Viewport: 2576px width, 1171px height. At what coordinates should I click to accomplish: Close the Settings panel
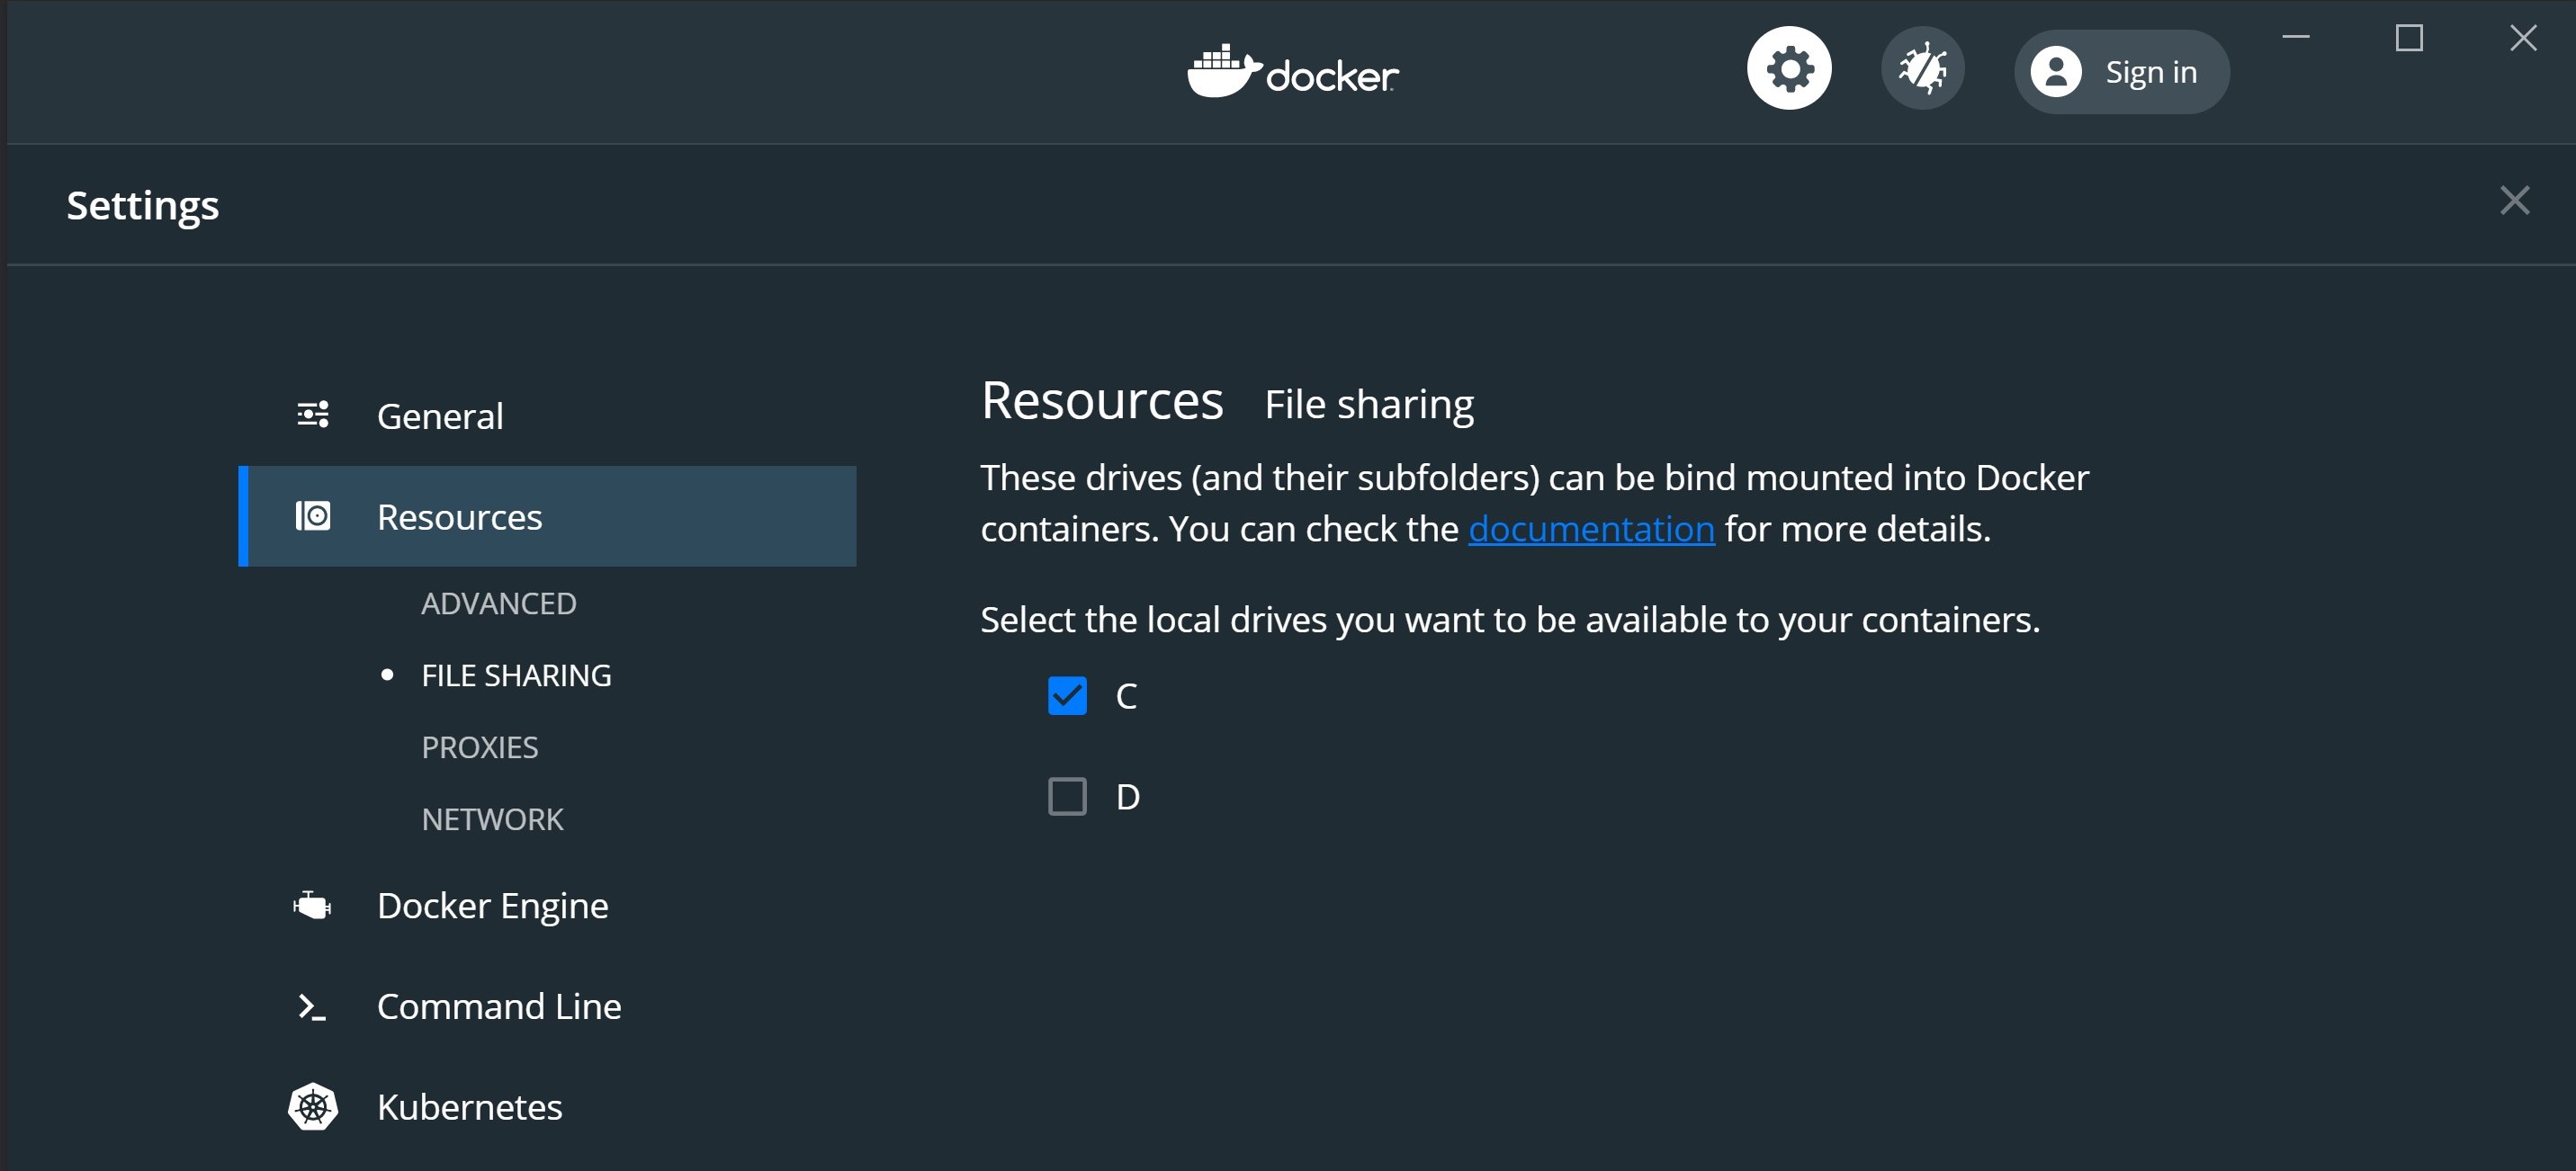2514,201
